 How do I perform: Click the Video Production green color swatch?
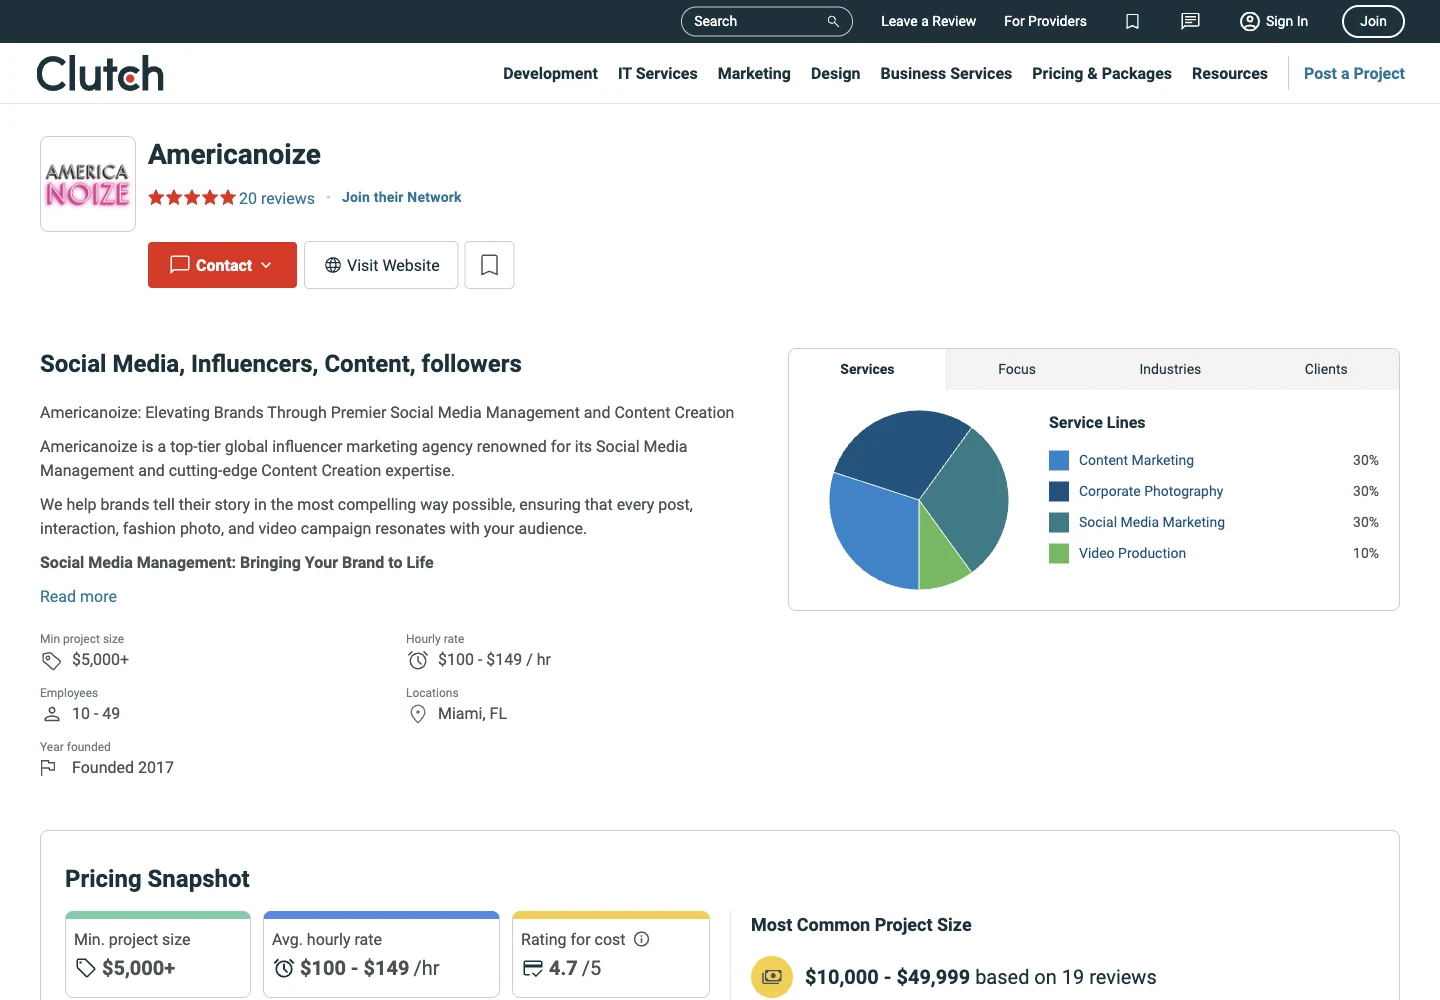(1059, 553)
